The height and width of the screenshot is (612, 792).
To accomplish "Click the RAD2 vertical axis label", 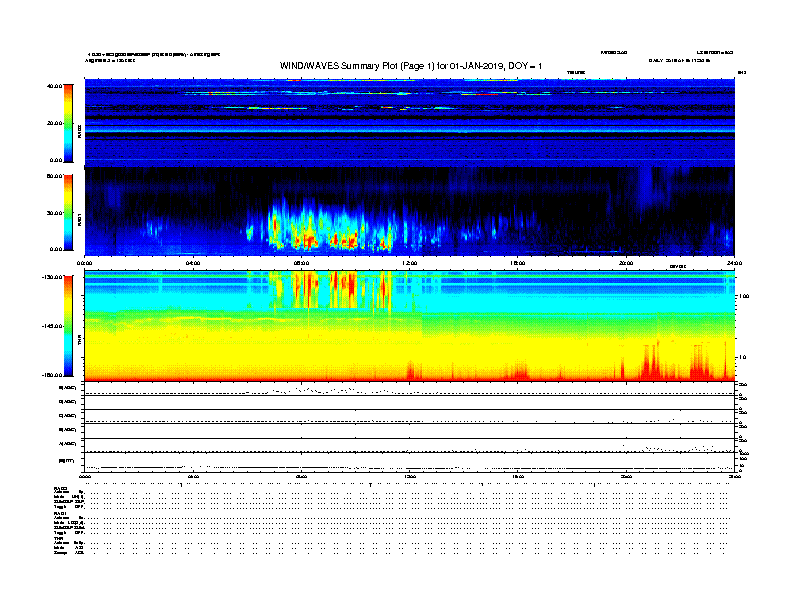I will tap(79, 131).
